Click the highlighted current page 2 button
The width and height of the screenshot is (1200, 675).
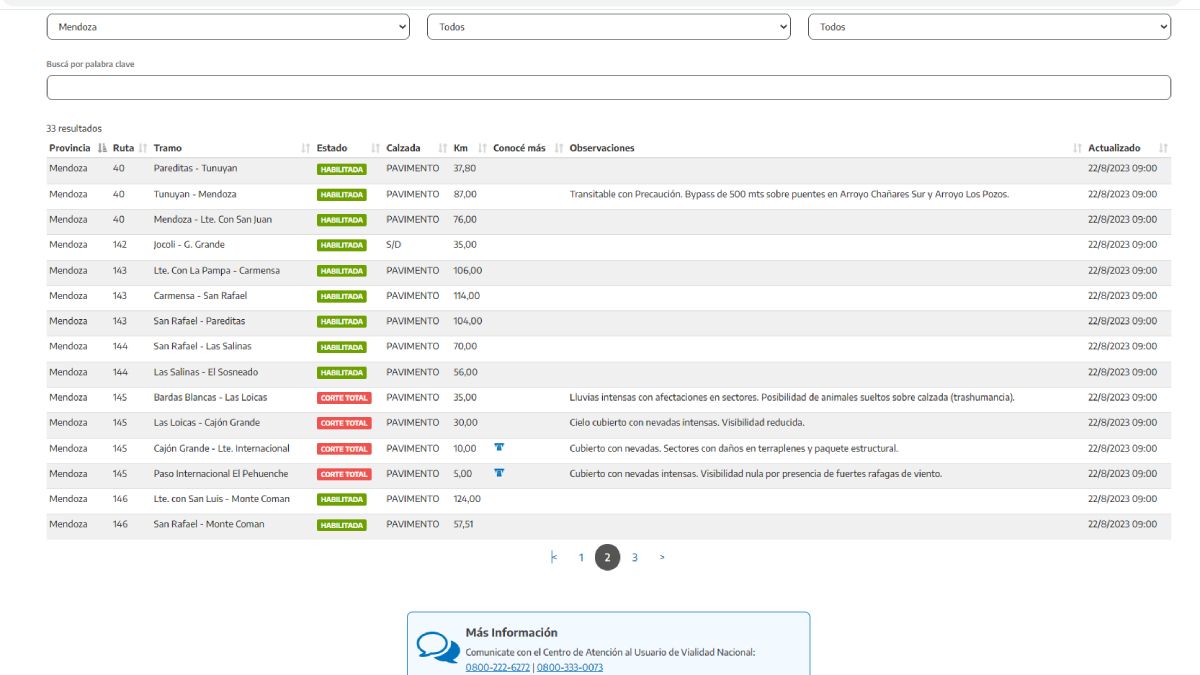(607, 558)
